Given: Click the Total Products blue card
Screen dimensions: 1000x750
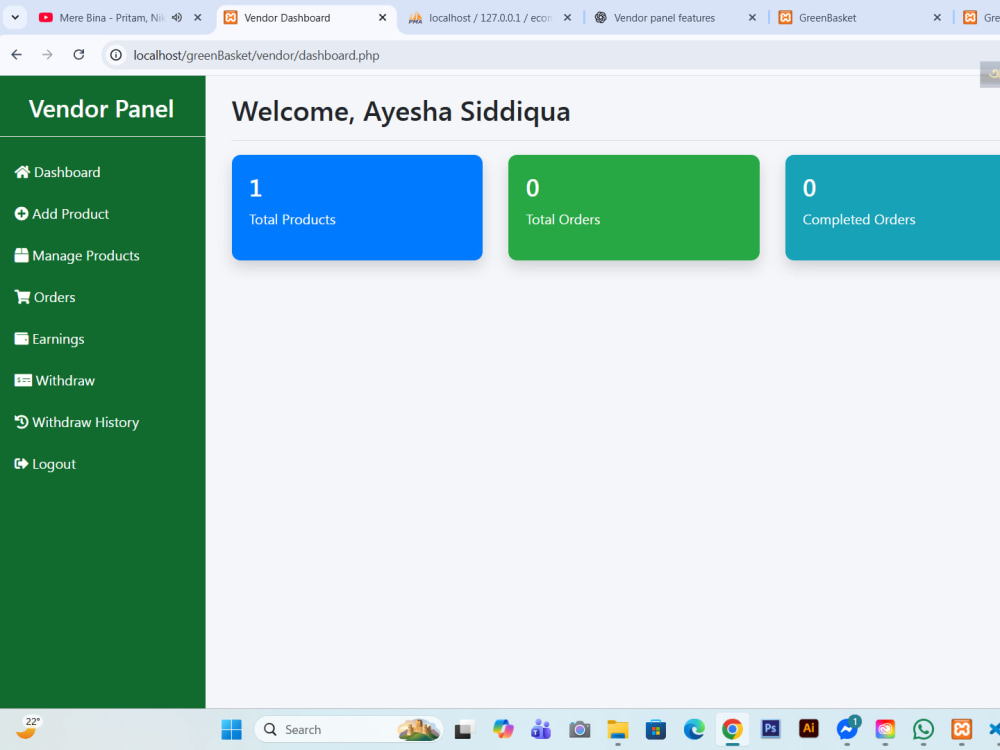Looking at the screenshot, I should click(357, 207).
